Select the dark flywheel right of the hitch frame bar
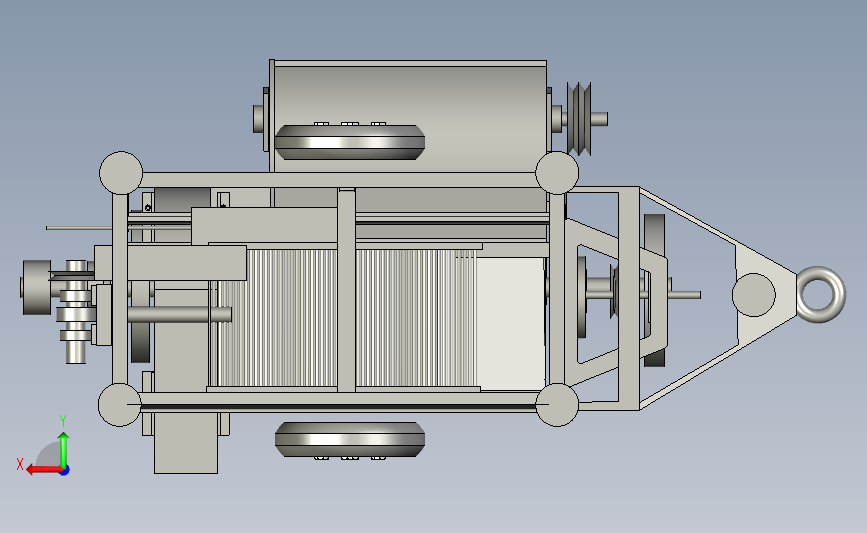867x533 pixels. [655, 290]
